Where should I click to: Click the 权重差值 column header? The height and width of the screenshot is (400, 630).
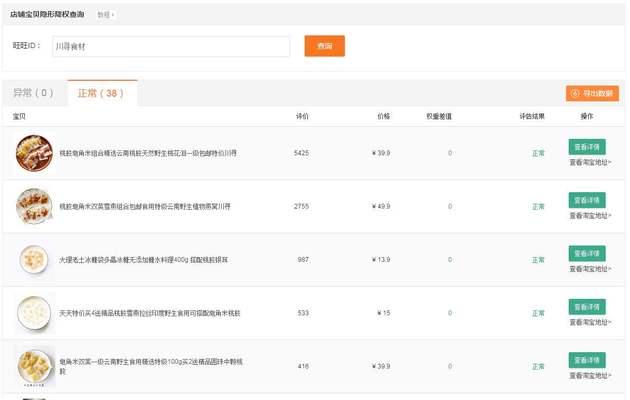pyautogui.click(x=439, y=116)
